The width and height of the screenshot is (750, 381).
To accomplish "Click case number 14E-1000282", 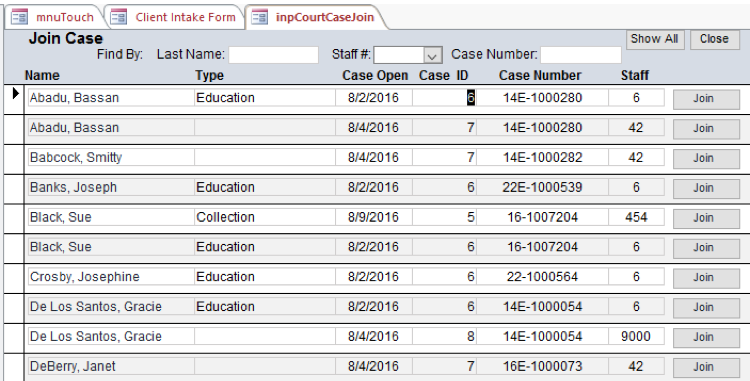I will pyautogui.click(x=542, y=157).
